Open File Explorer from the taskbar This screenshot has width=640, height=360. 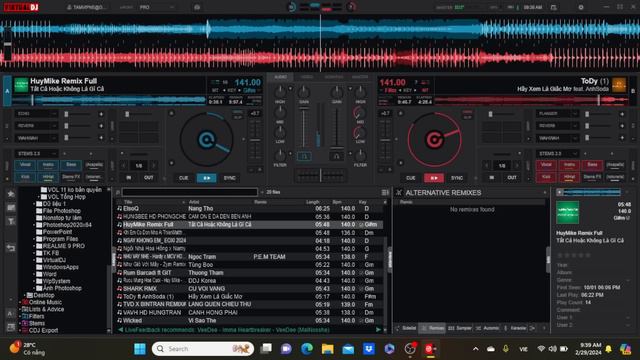pyautogui.click(x=327, y=349)
